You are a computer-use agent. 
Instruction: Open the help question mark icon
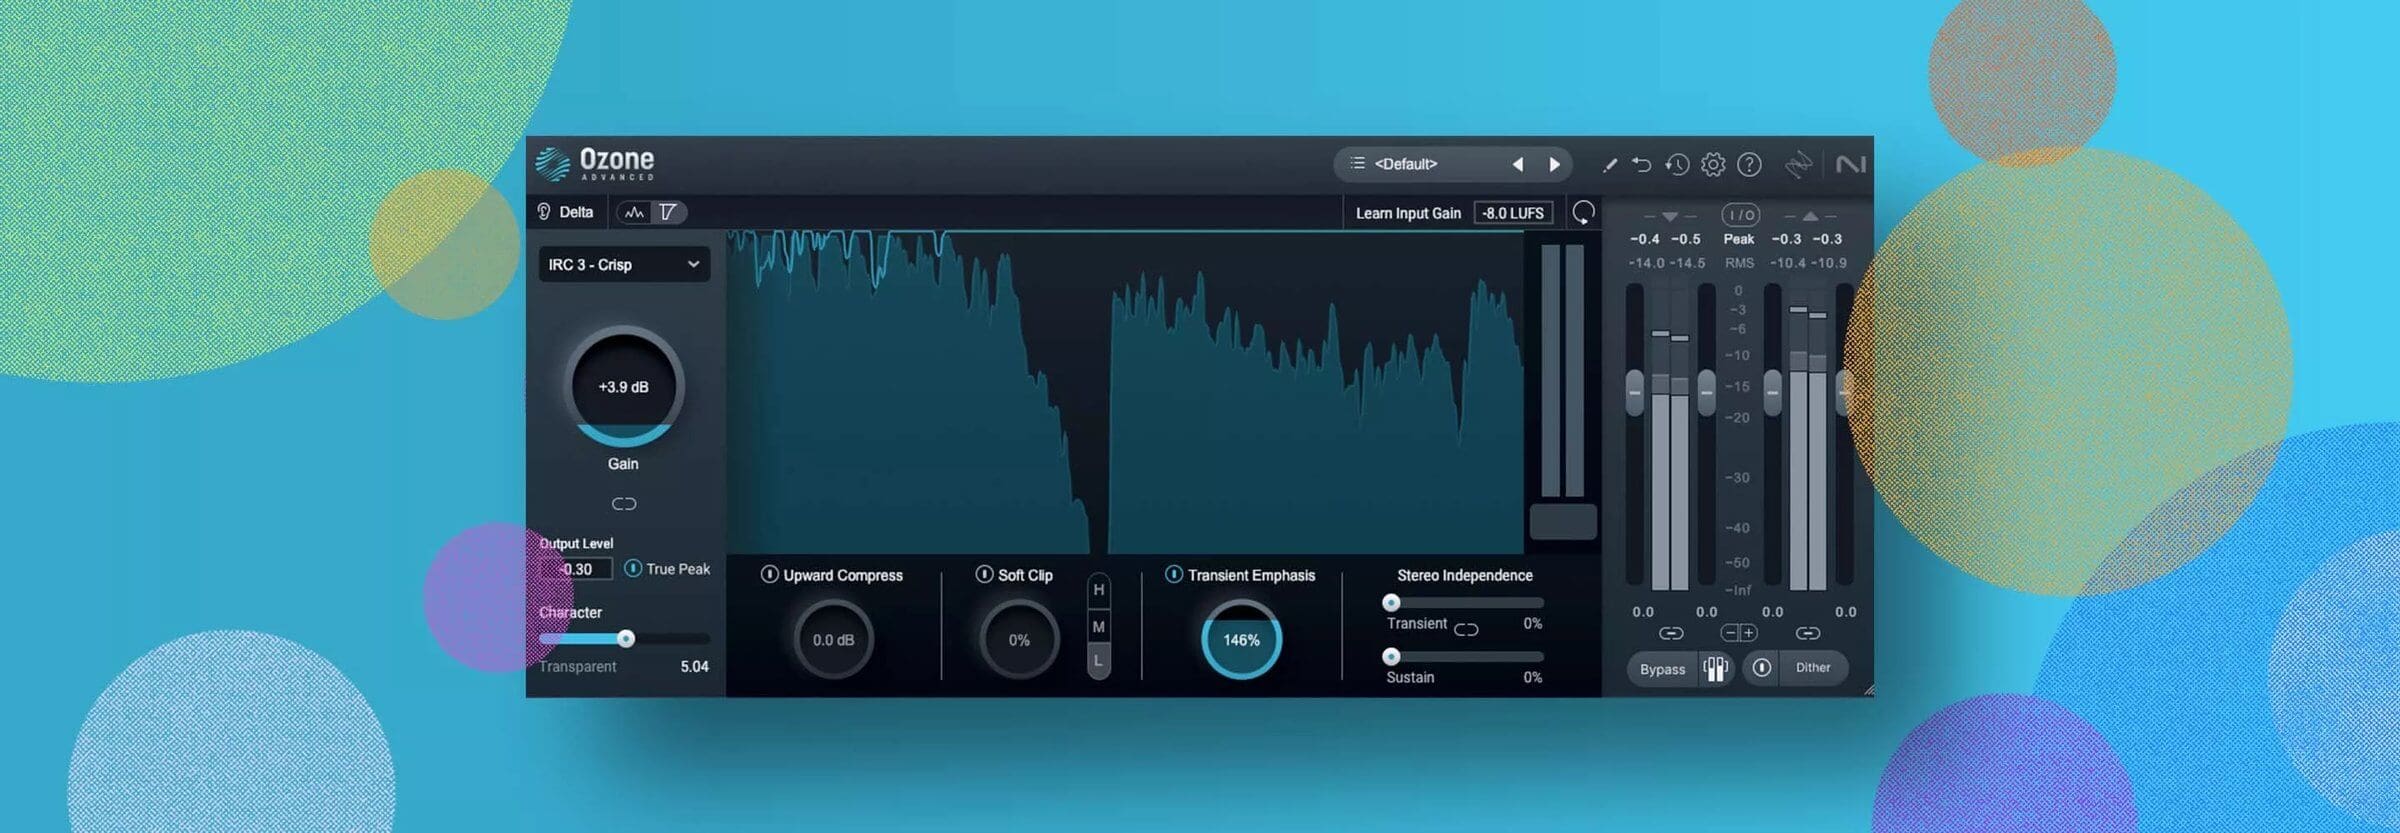tap(1749, 164)
